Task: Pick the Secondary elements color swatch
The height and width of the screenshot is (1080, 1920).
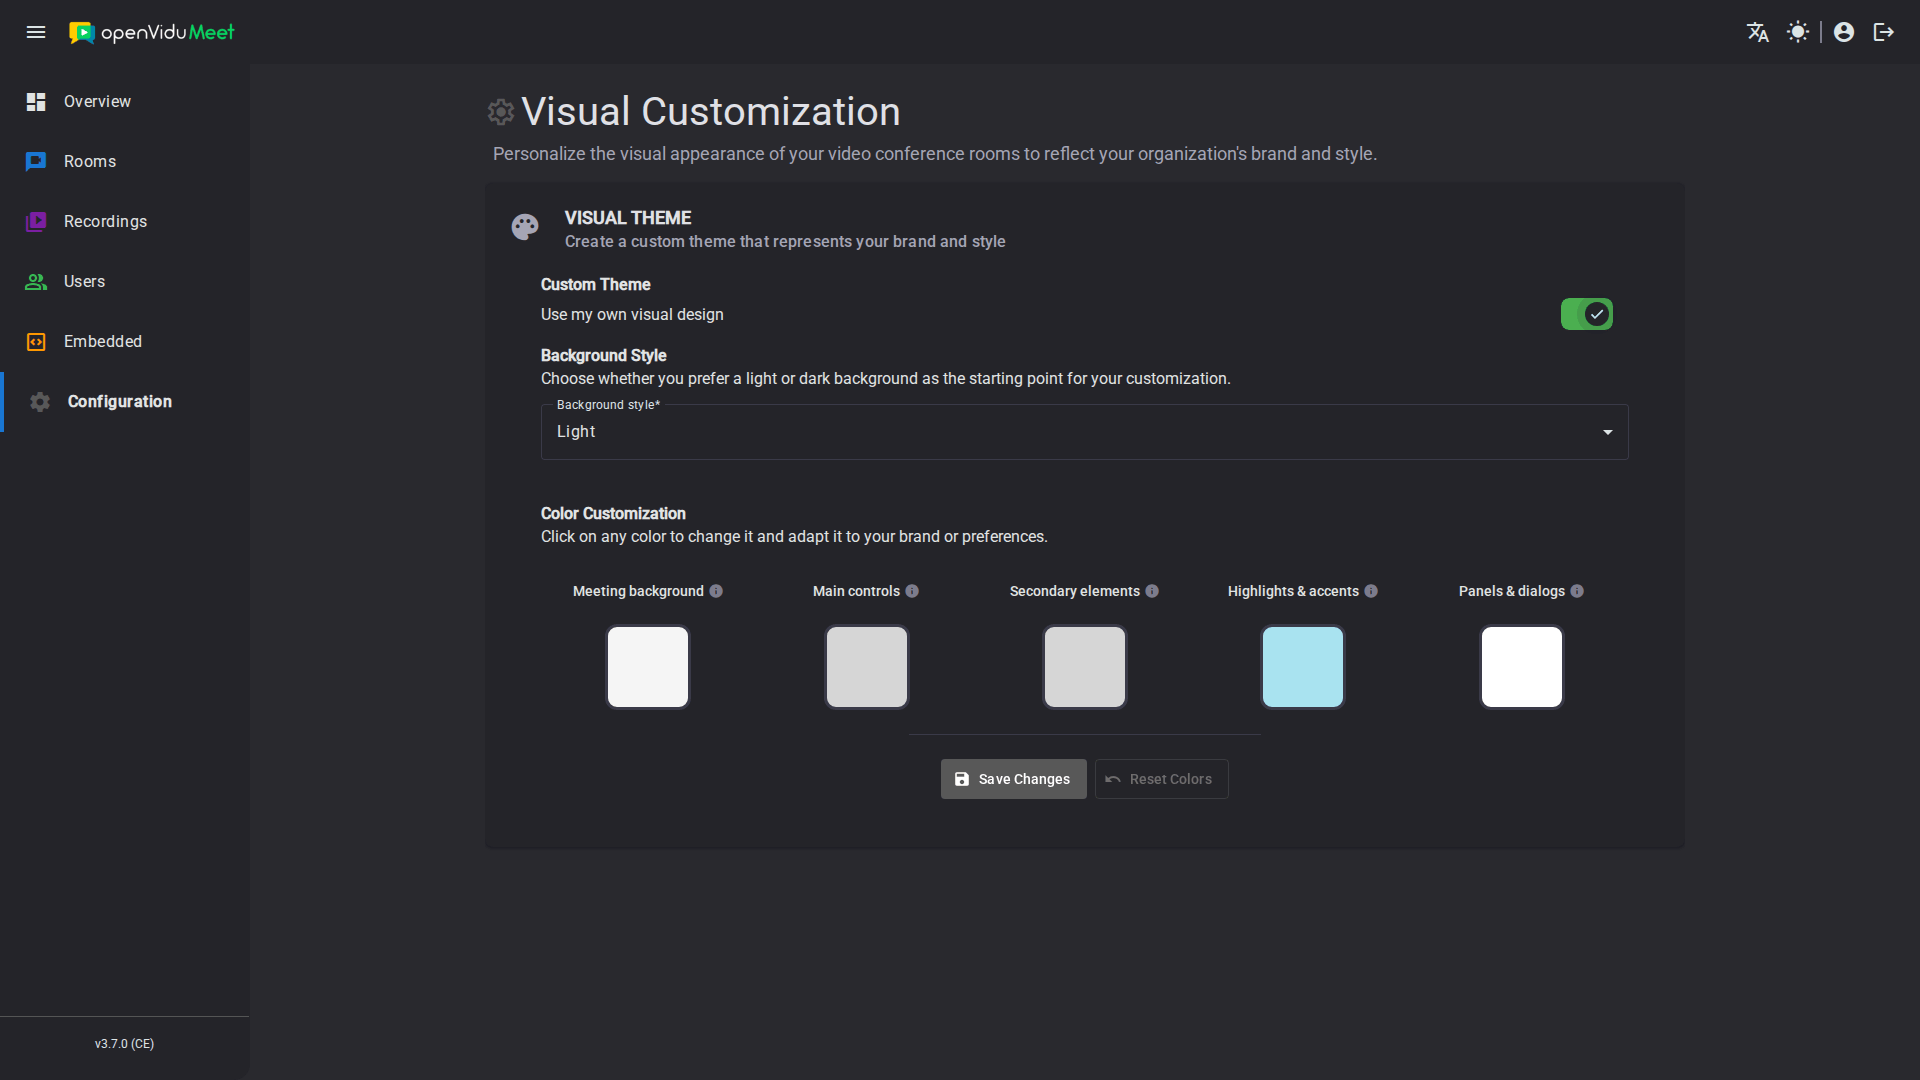Action: point(1085,667)
